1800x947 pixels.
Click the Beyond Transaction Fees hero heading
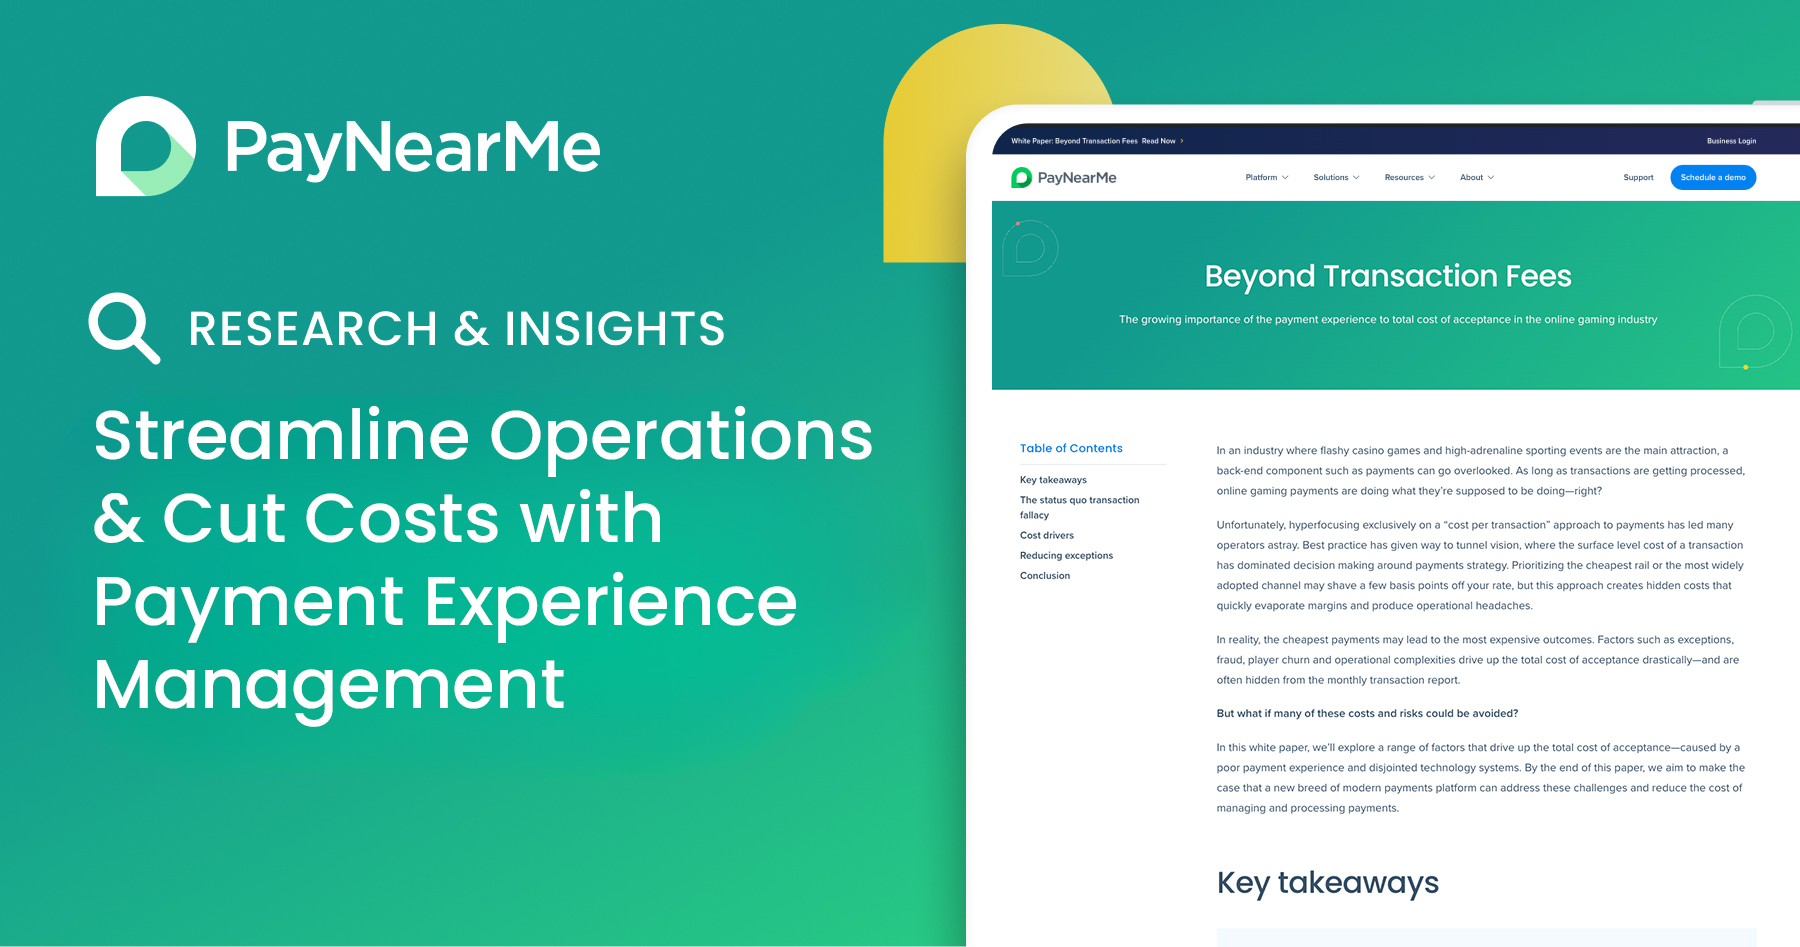pyautogui.click(x=1387, y=276)
